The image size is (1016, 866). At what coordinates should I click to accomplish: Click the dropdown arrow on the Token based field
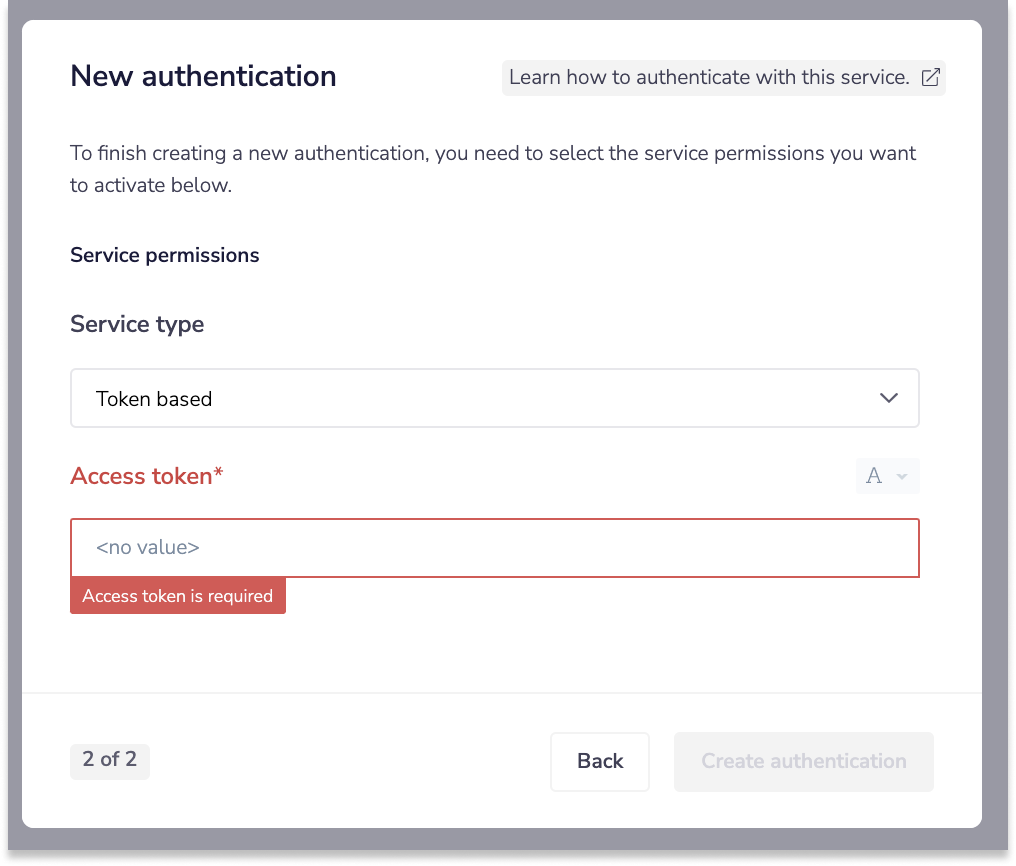888,397
